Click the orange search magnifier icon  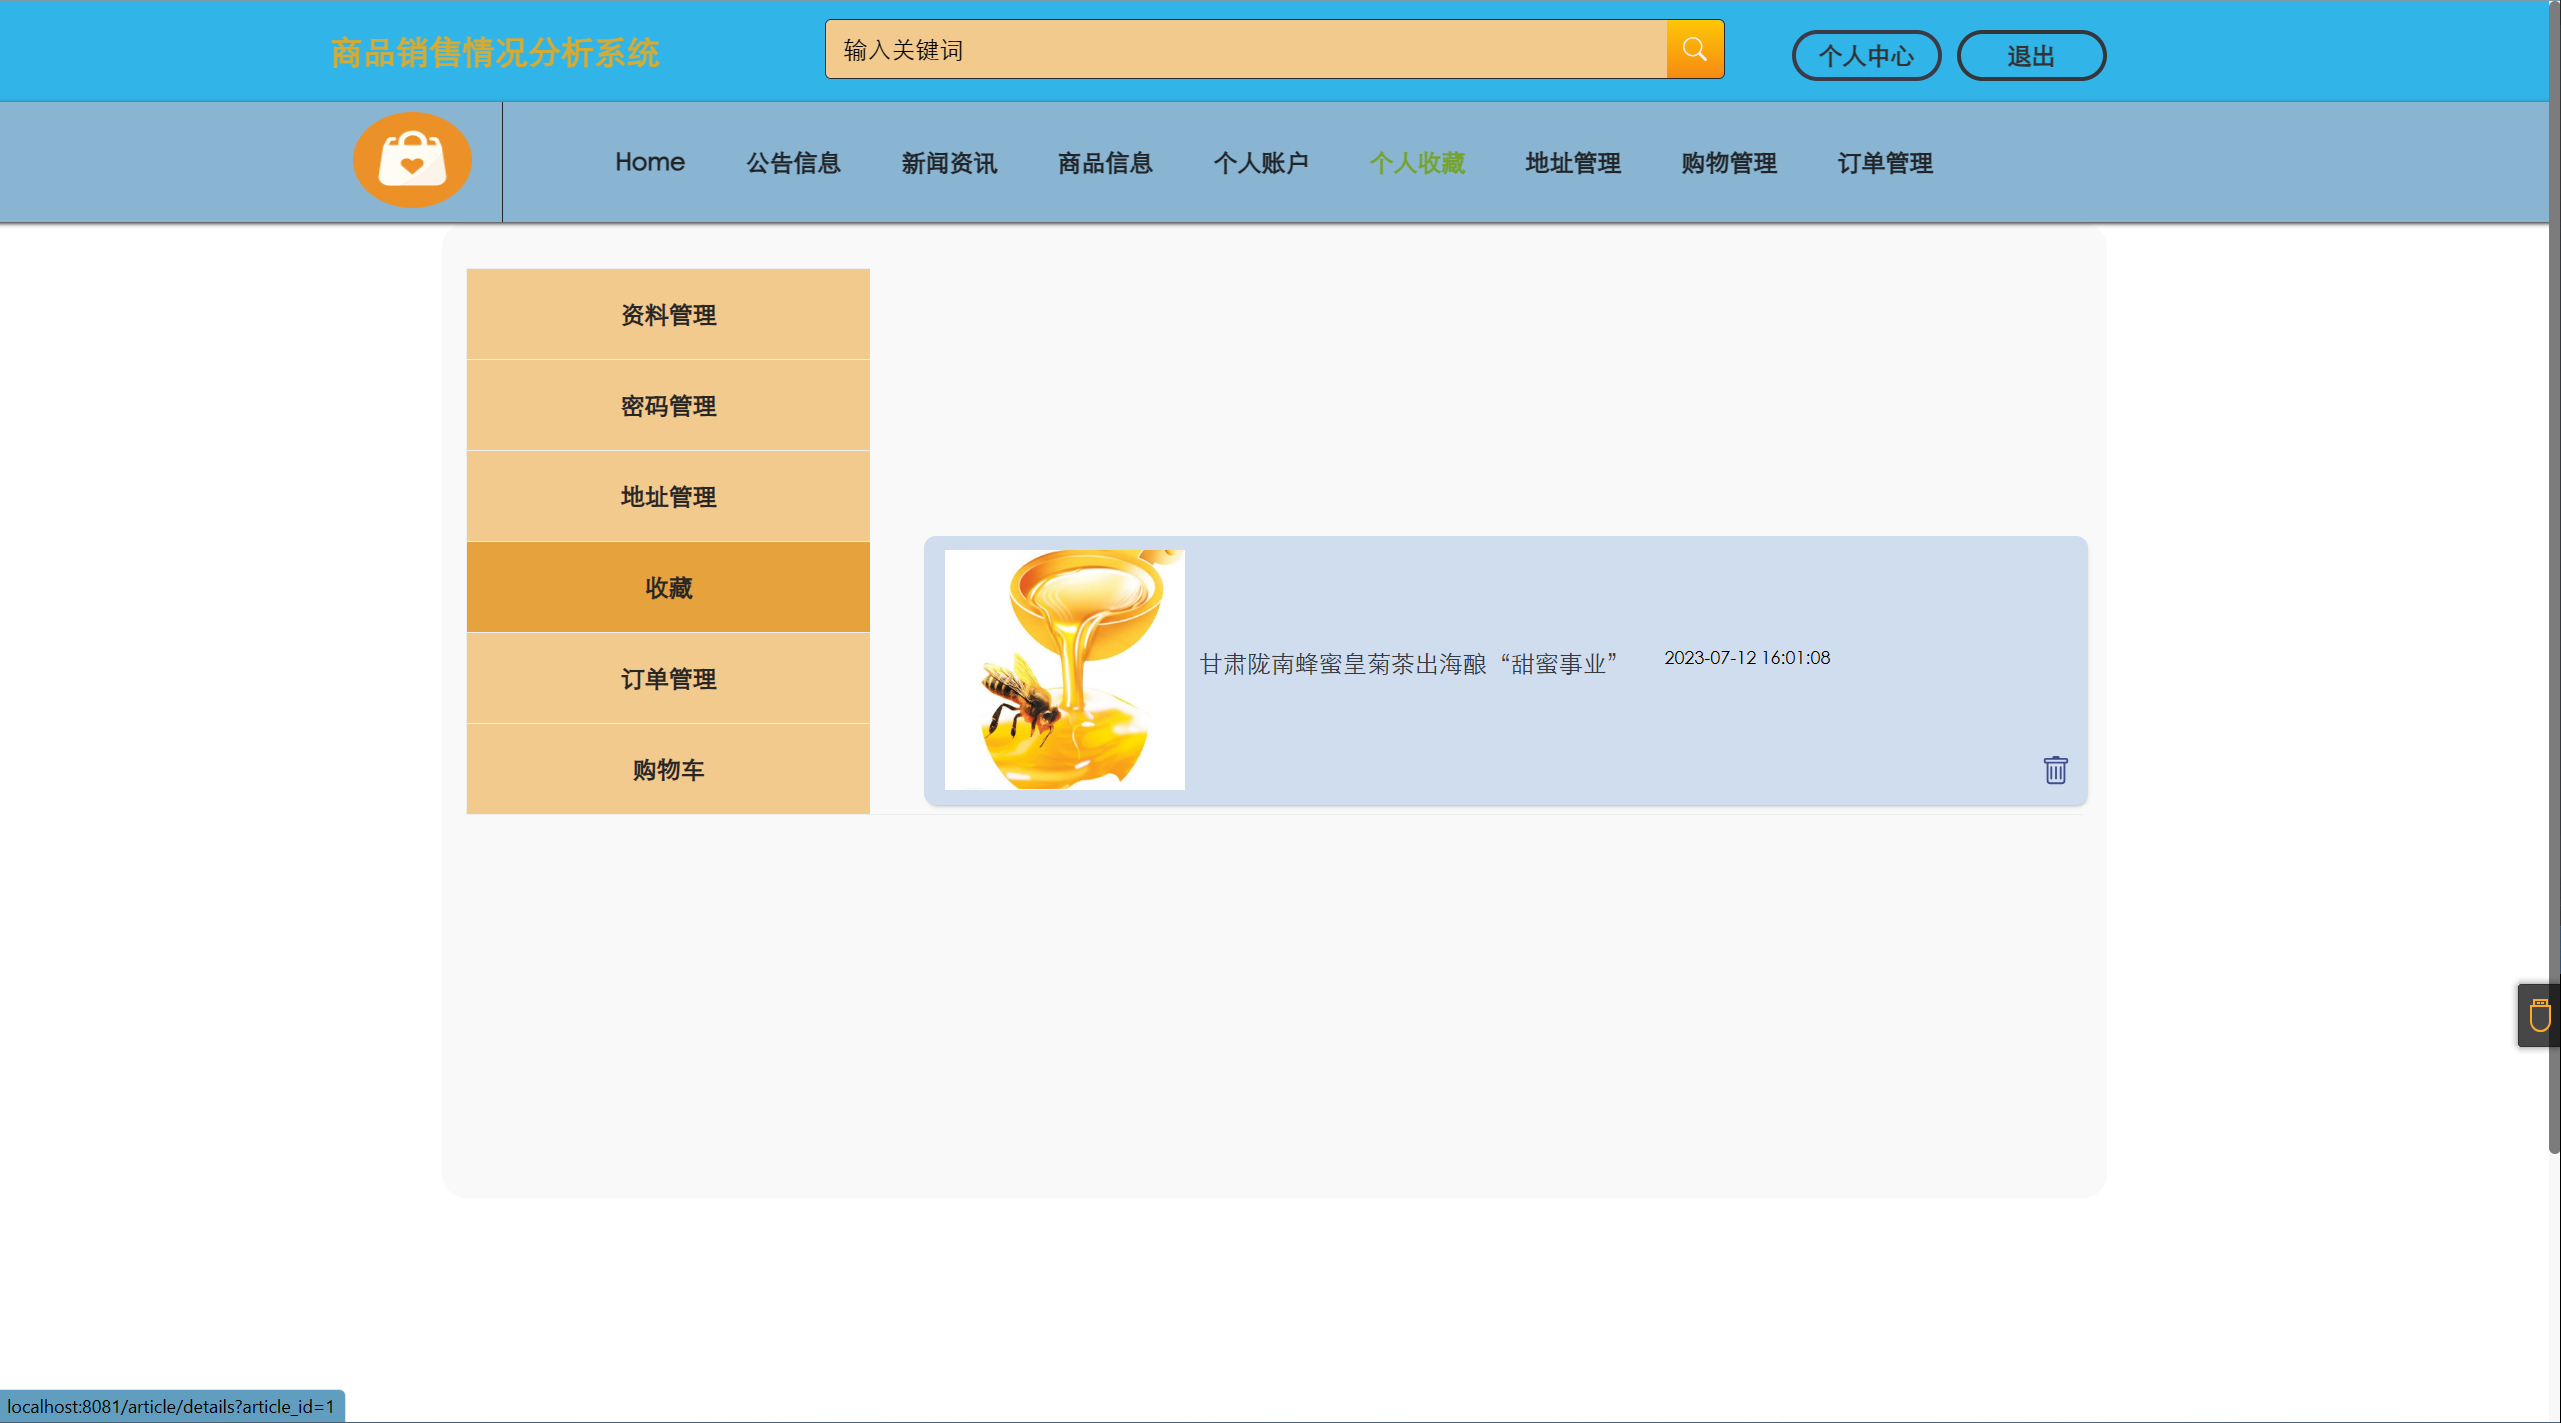(1694, 50)
